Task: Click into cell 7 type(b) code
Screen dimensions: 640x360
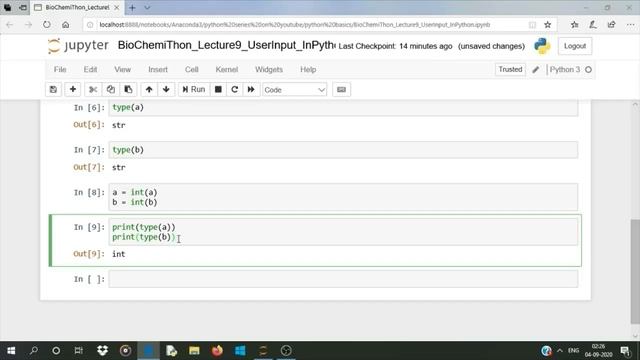Action: tap(343, 150)
